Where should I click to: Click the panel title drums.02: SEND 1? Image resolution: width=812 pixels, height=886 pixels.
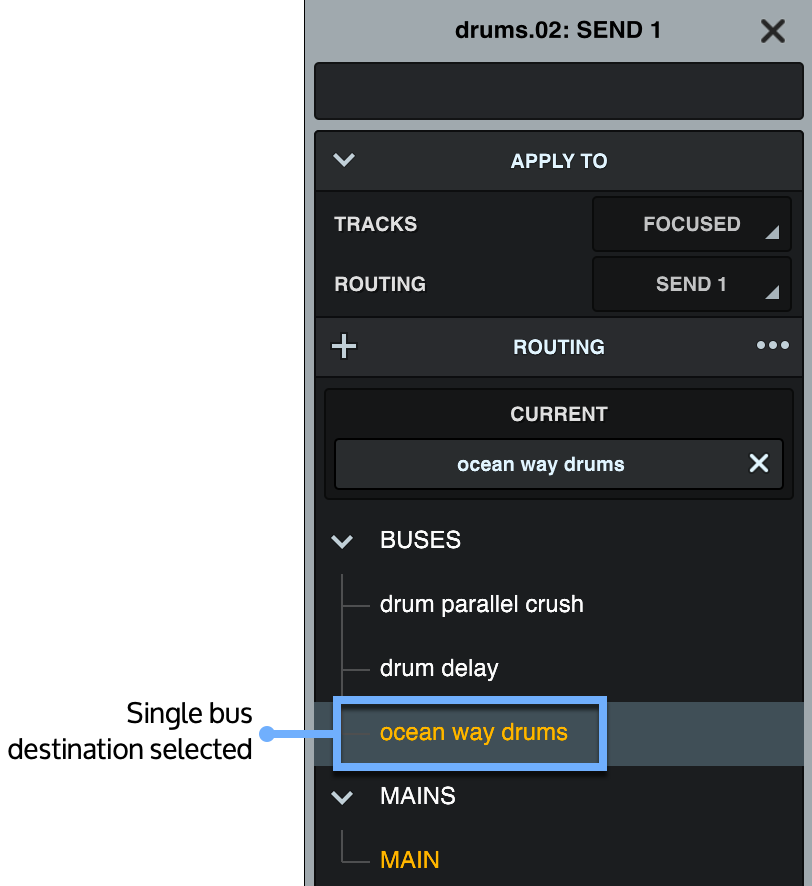click(558, 30)
